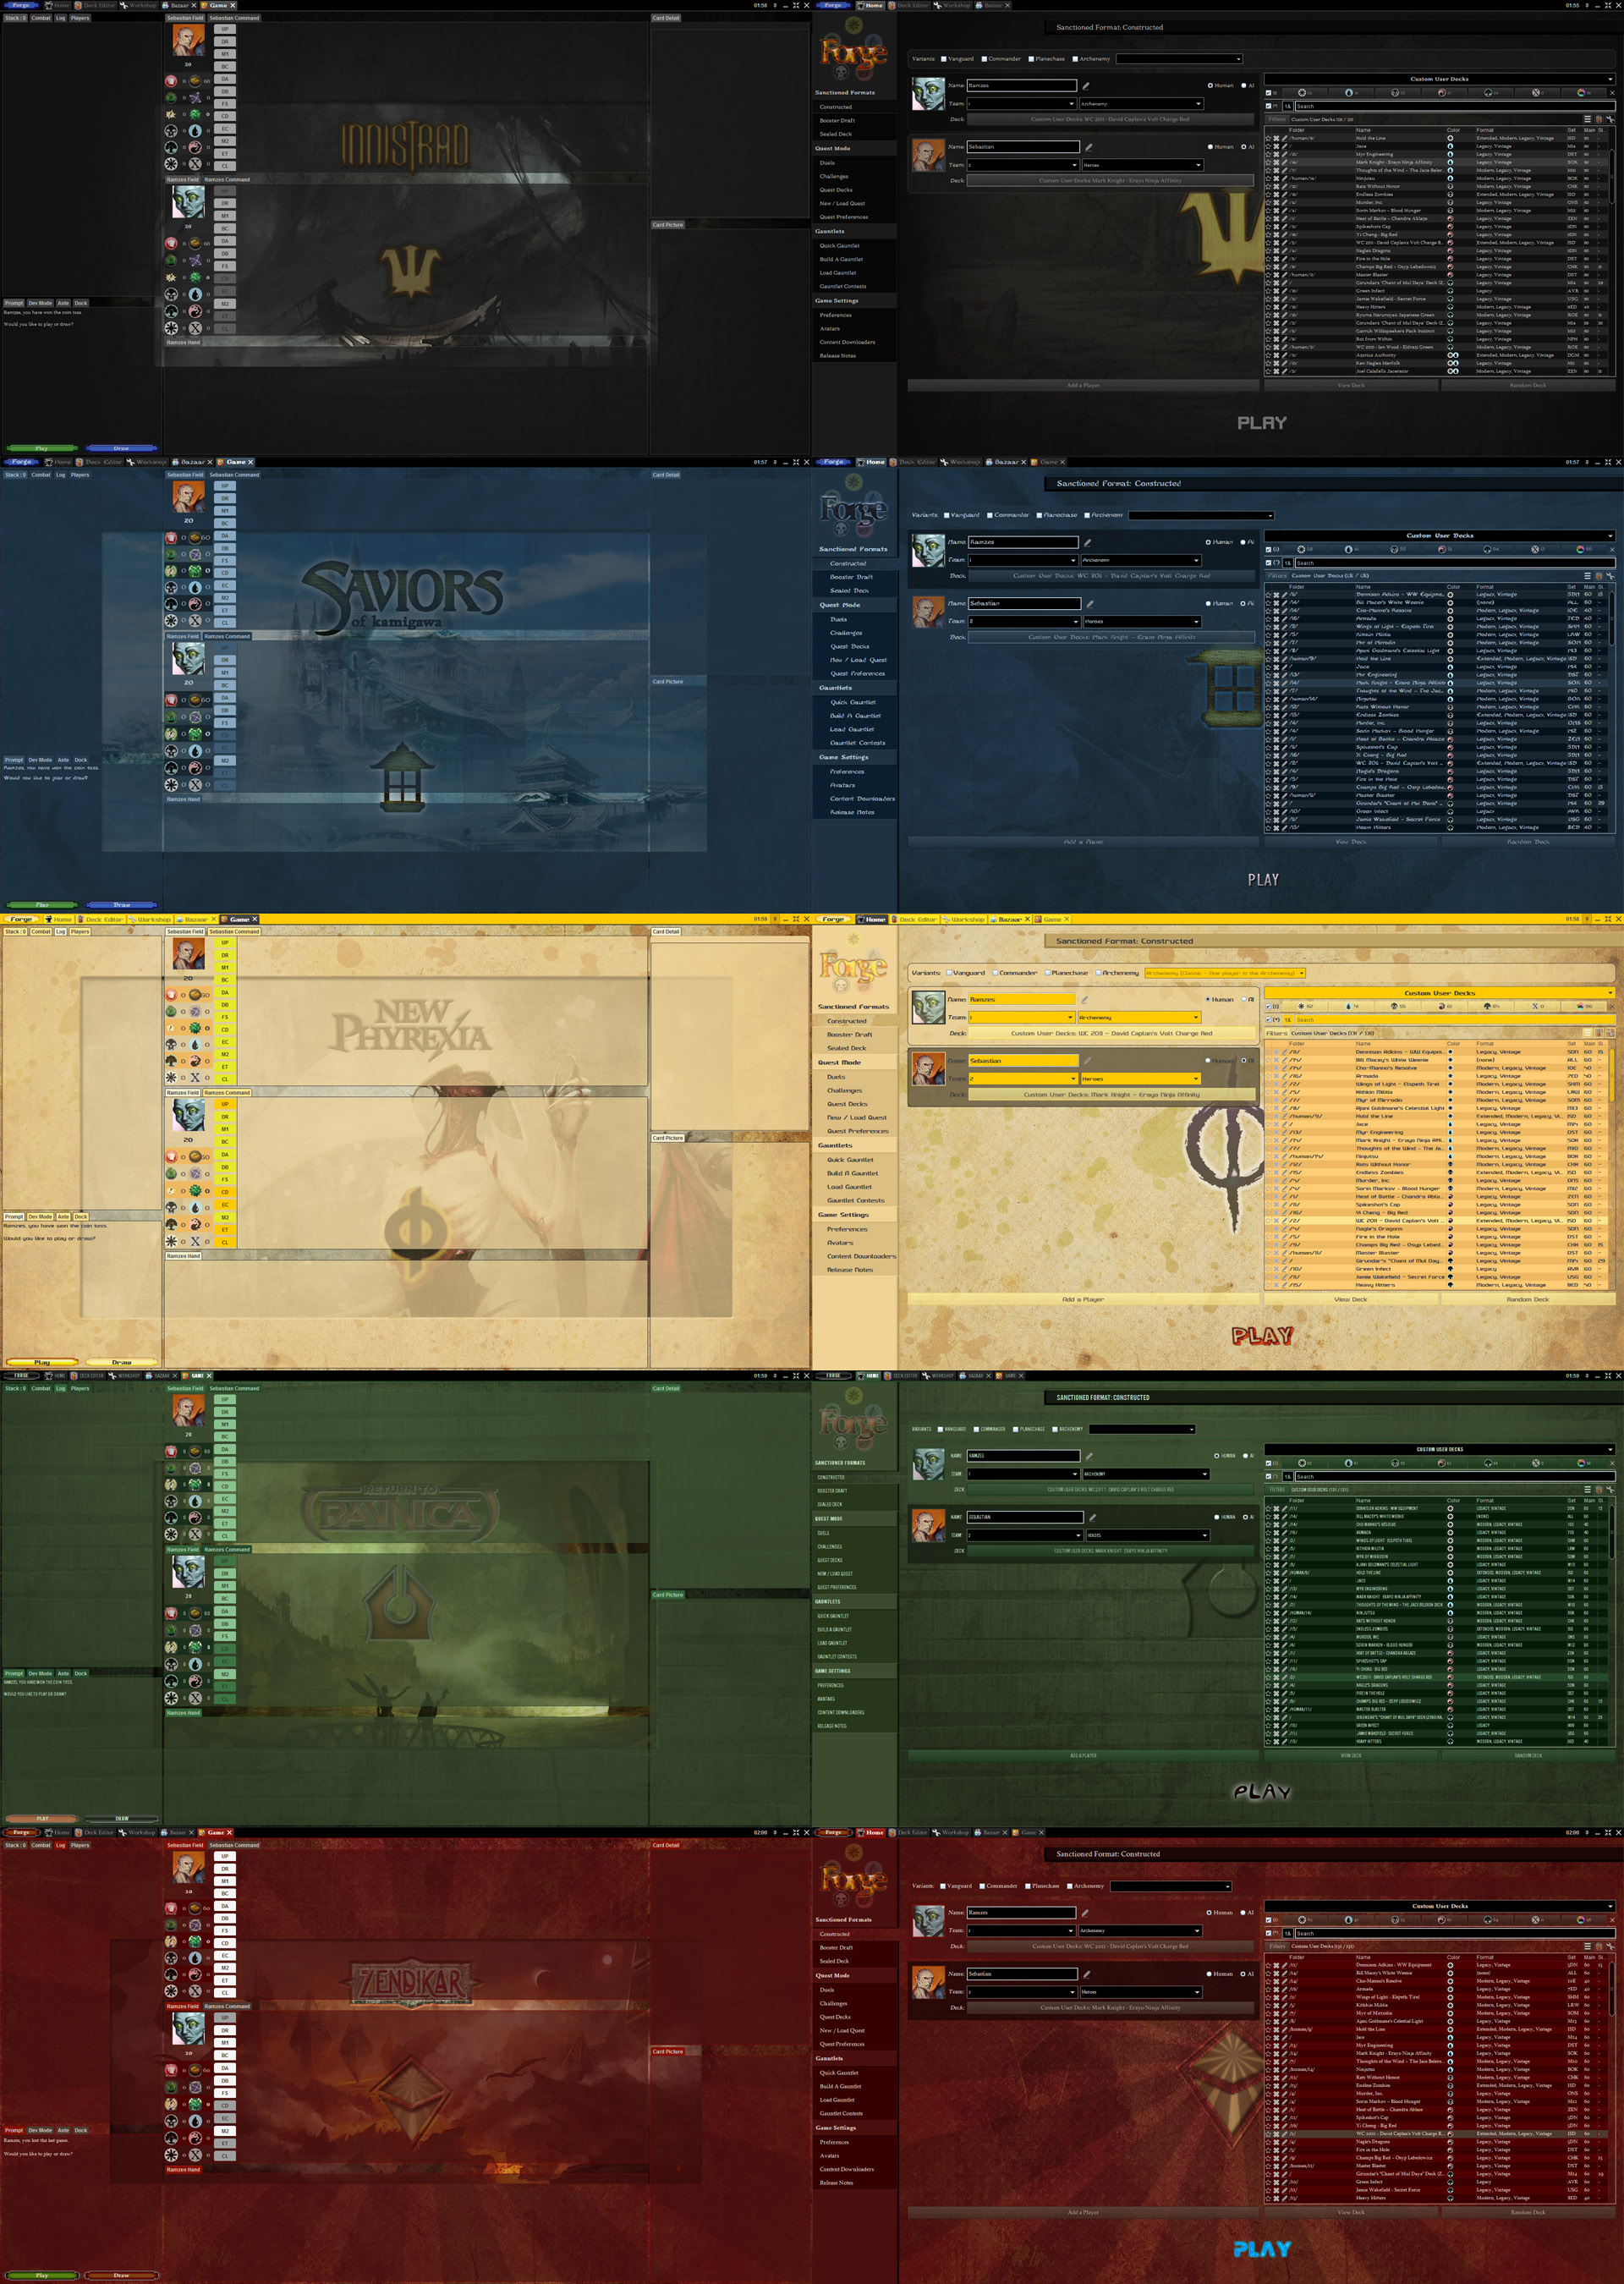The width and height of the screenshot is (1624, 2284).
Task: Click Sebastian's avatar in the blue Kamigawa game screen
Action: point(188,496)
